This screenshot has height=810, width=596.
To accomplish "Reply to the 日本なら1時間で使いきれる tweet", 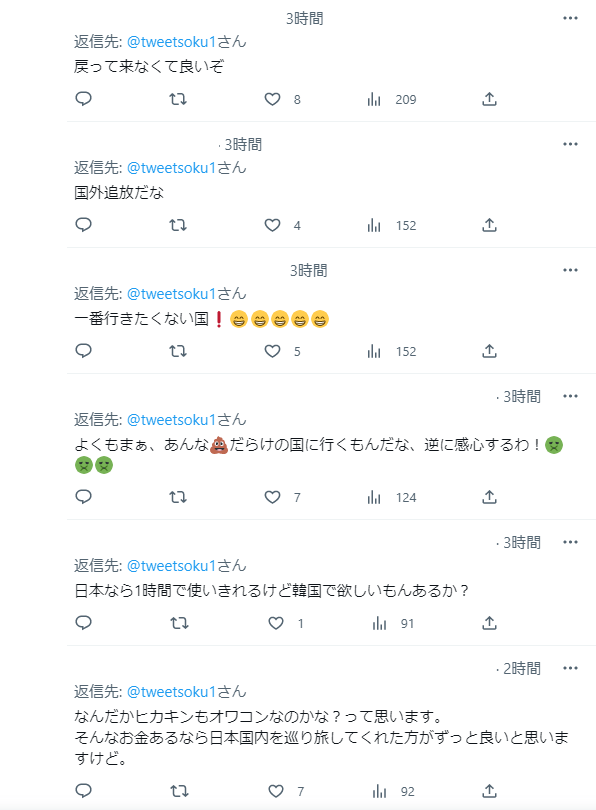I will (x=84, y=623).
